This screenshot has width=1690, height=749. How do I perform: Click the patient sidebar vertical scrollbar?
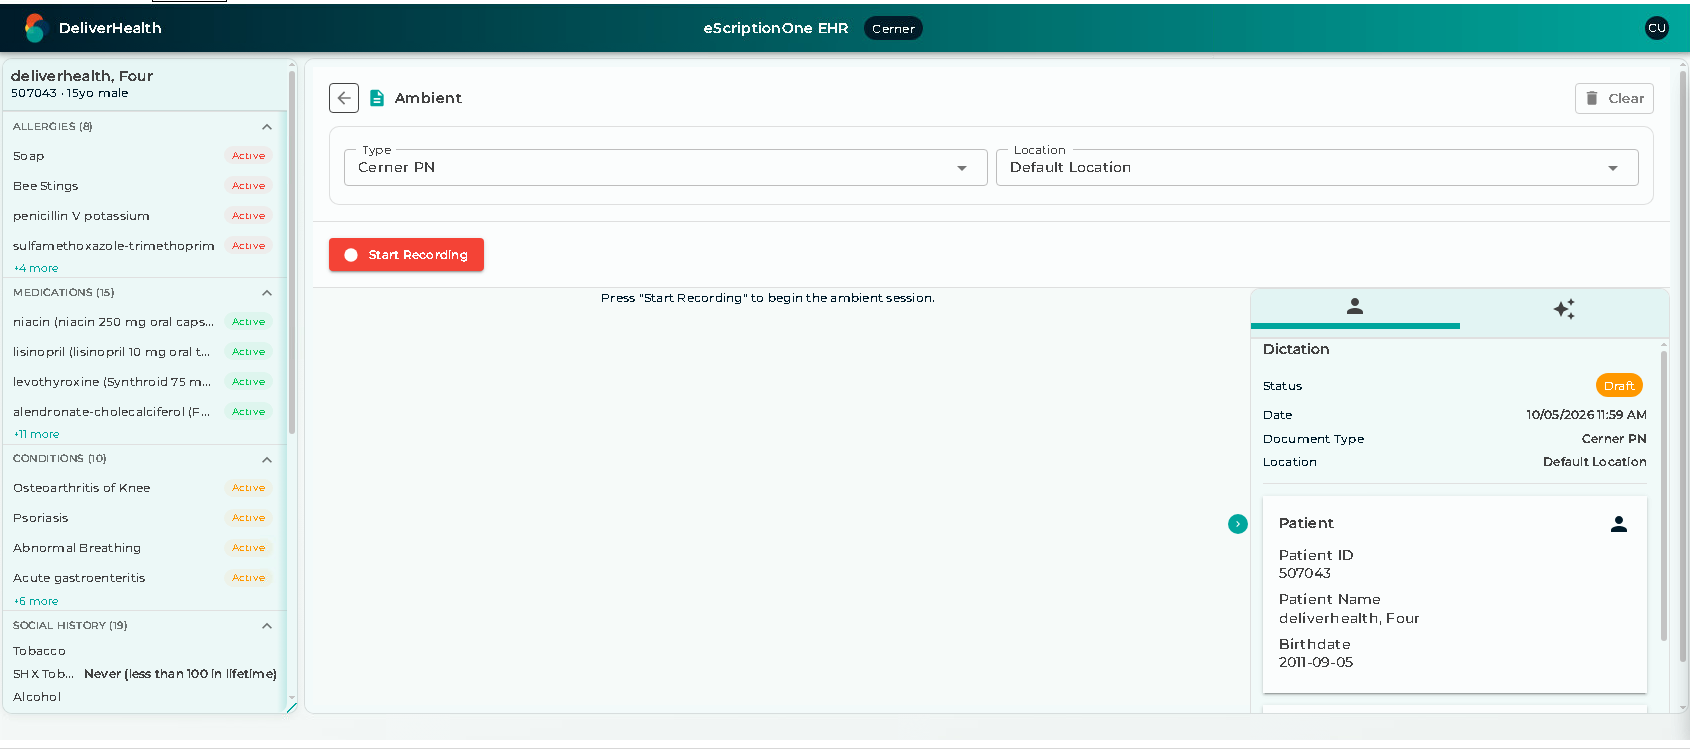pos(292,250)
